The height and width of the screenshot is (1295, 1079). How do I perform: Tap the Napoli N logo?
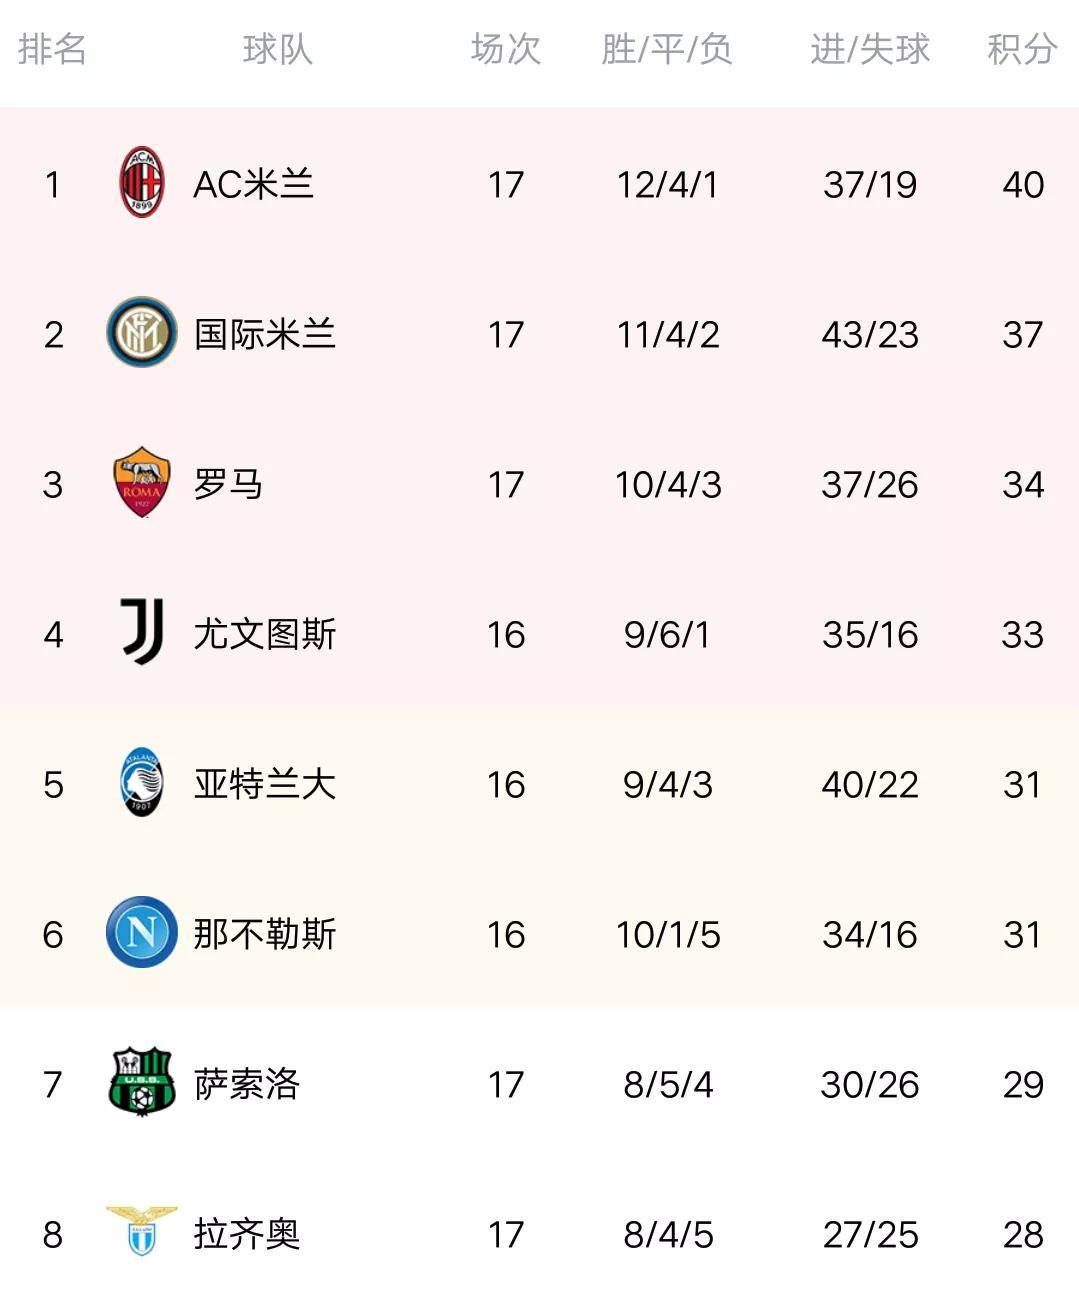click(141, 932)
